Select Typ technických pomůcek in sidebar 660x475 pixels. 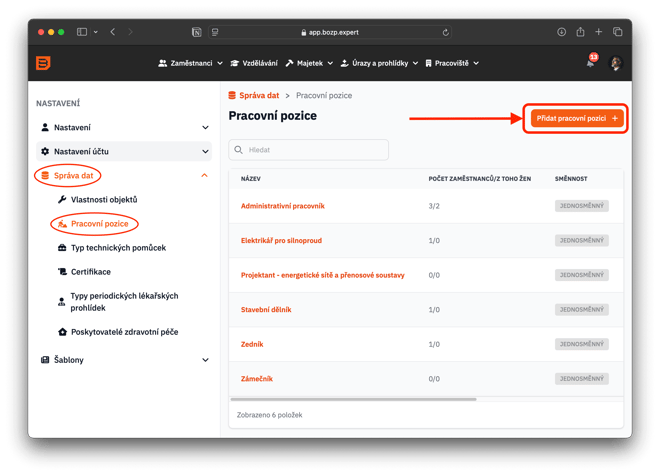(118, 247)
